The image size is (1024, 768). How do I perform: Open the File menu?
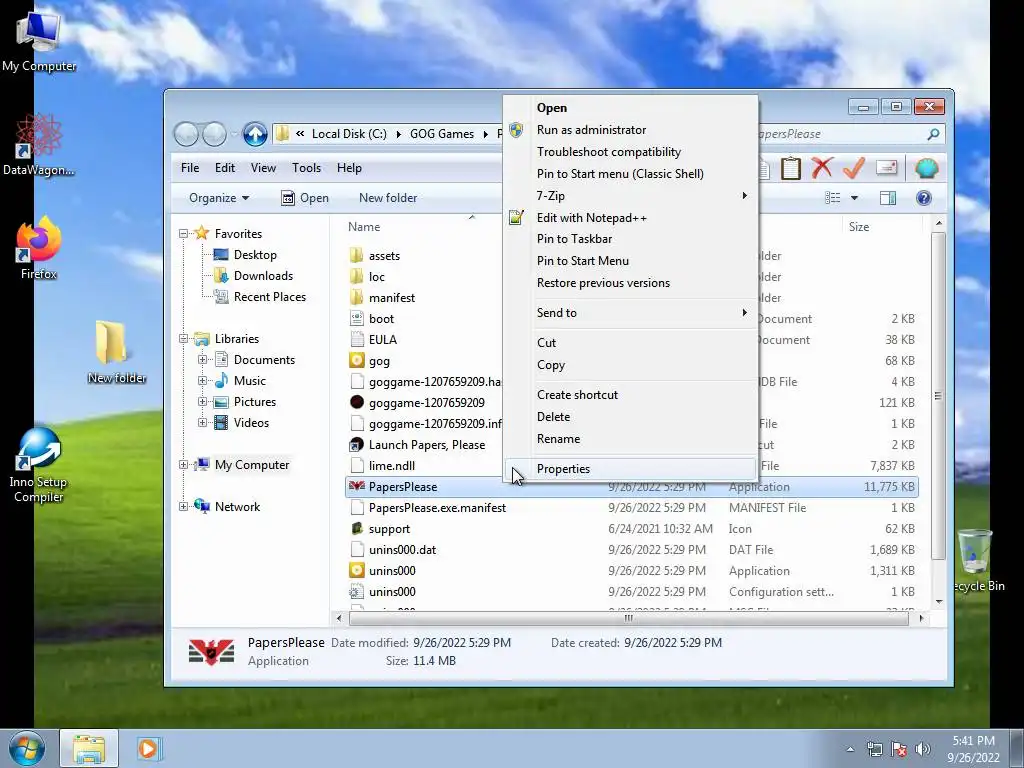[x=190, y=168]
